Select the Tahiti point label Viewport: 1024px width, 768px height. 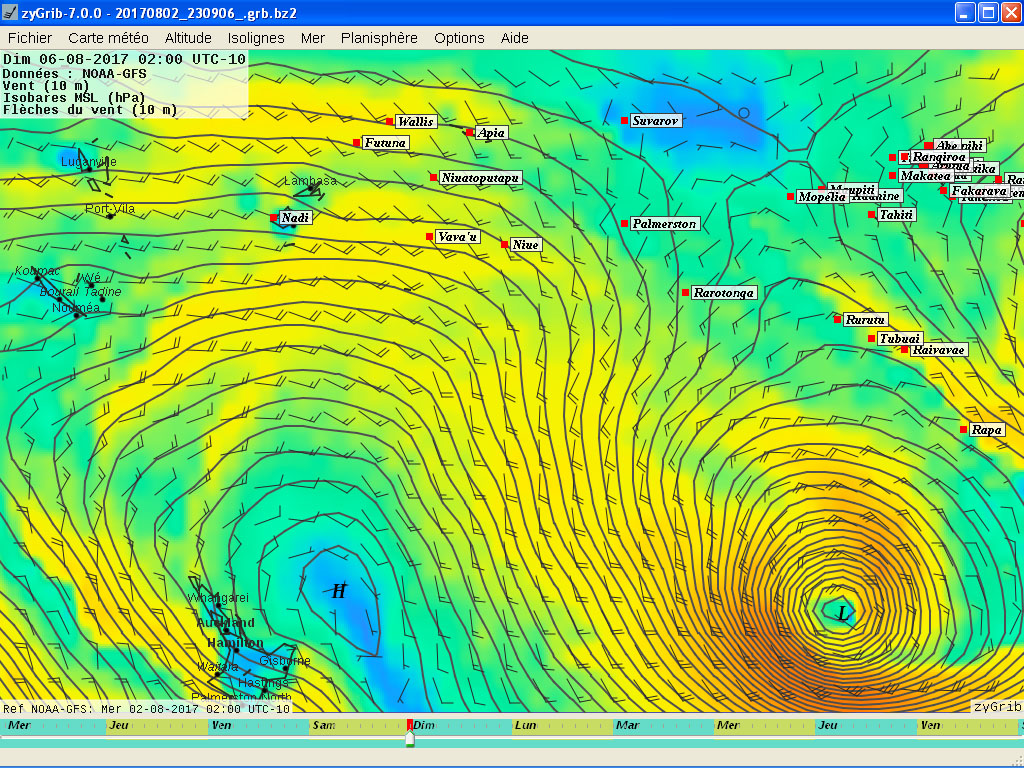tap(897, 215)
